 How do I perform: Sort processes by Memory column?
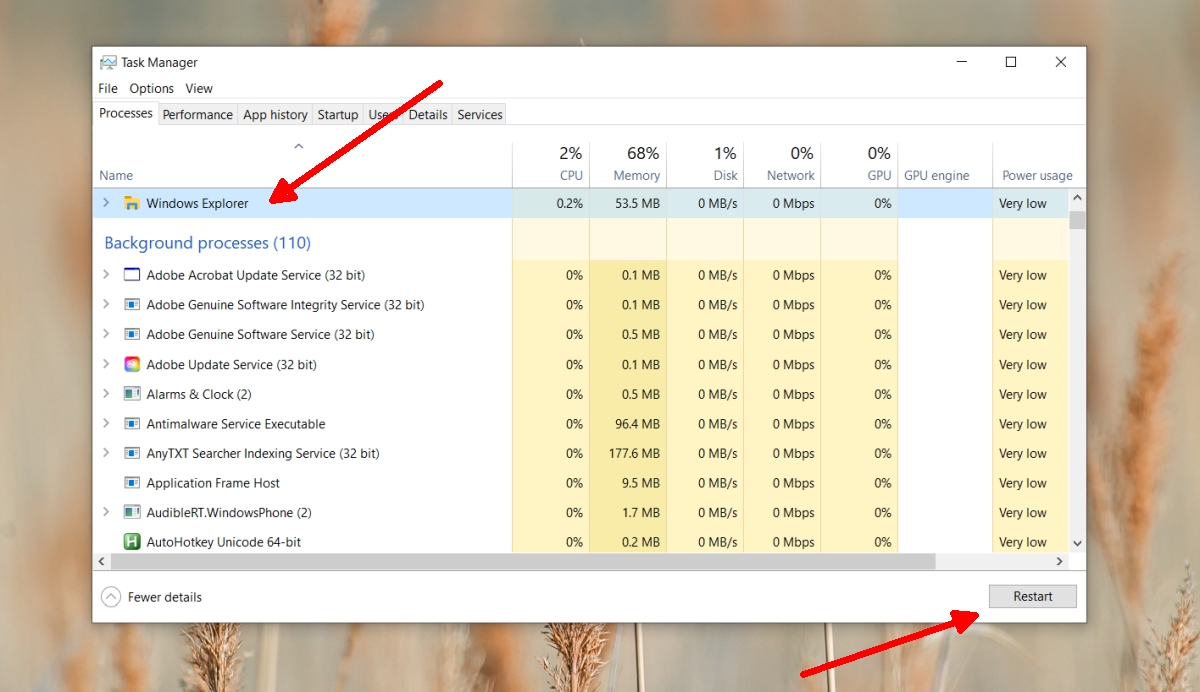coord(628,164)
